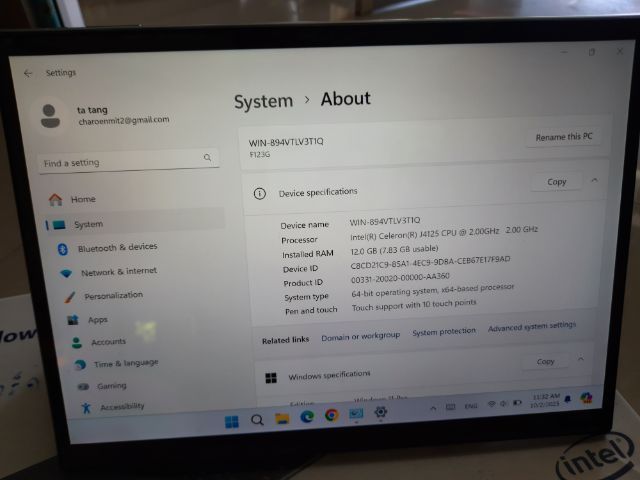This screenshot has height=480, width=640.
Task: Open the Accounts settings page
Action: pyautogui.click(x=108, y=341)
